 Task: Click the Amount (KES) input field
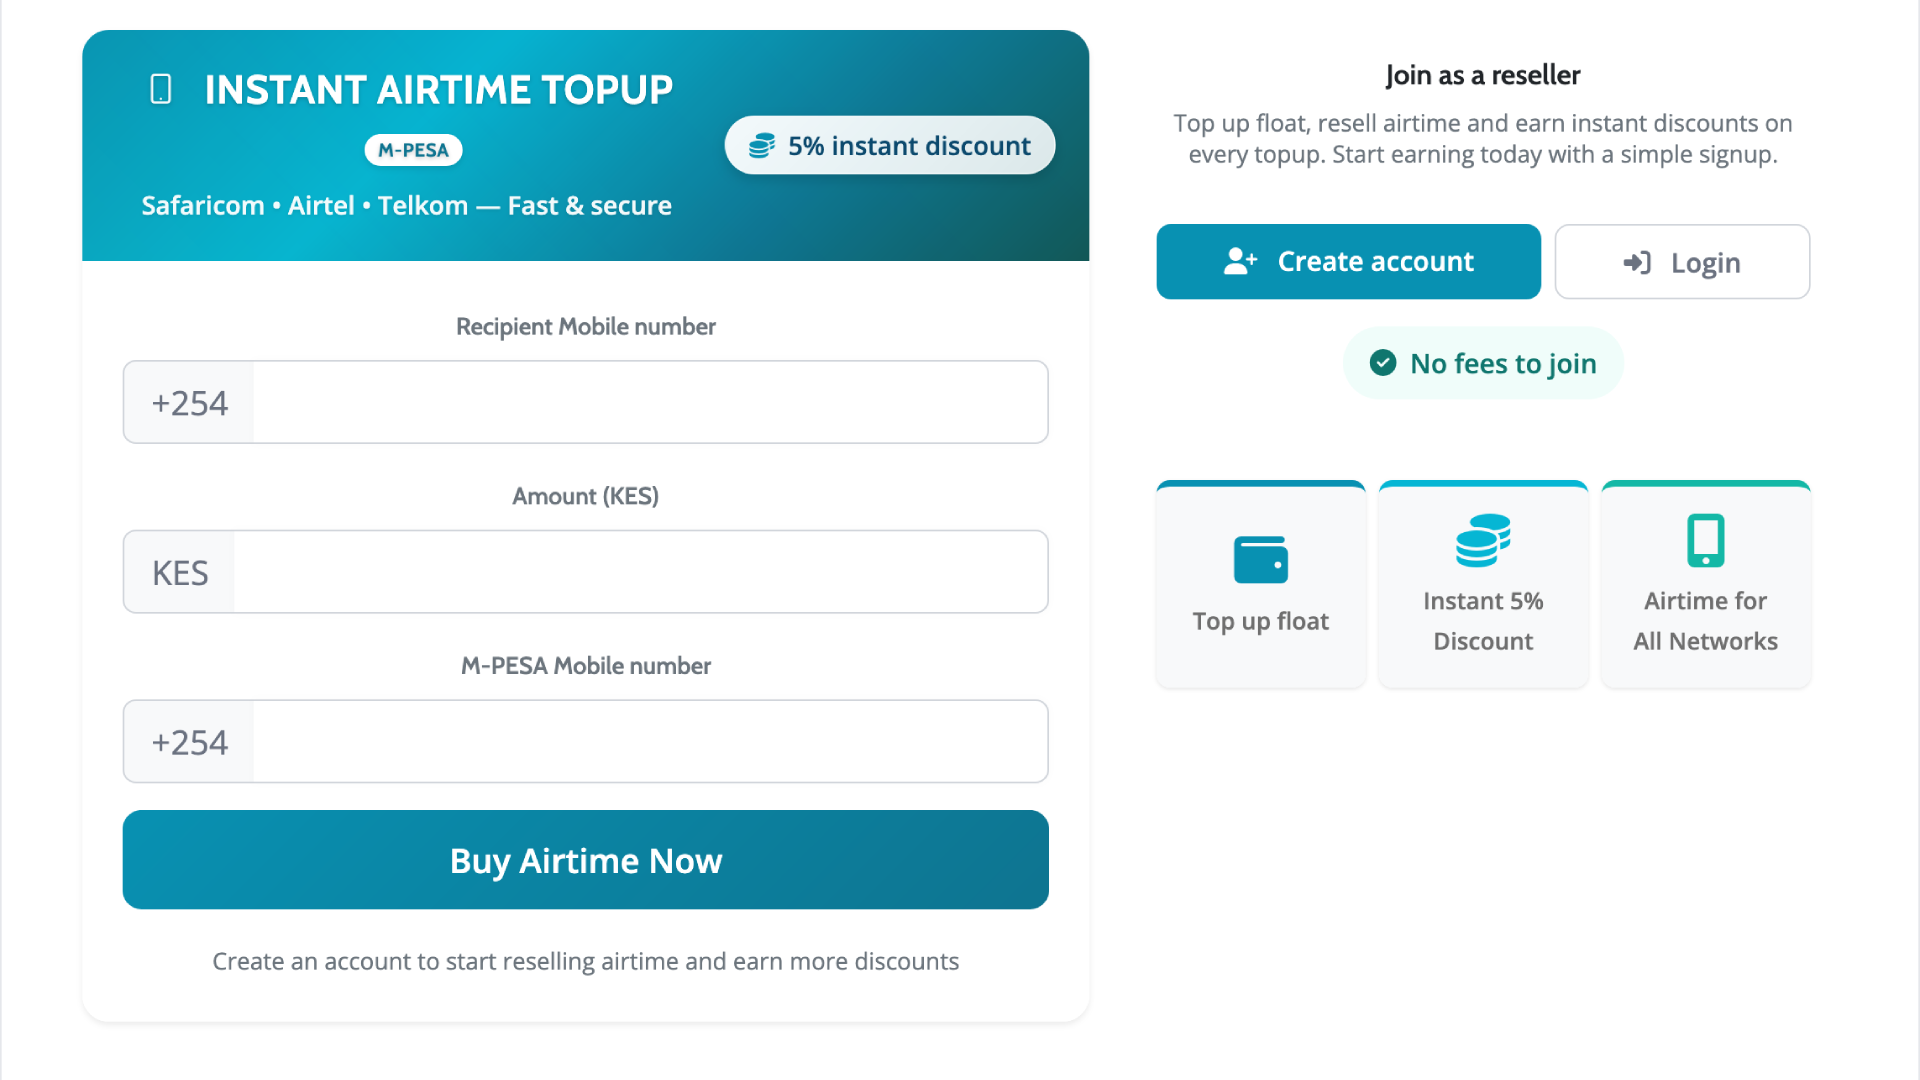point(640,571)
